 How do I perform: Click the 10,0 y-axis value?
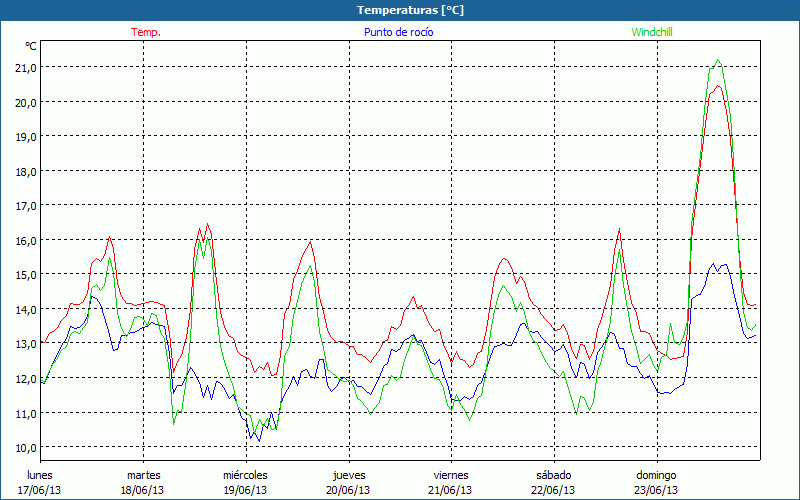pyautogui.click(x=24, y=447)
